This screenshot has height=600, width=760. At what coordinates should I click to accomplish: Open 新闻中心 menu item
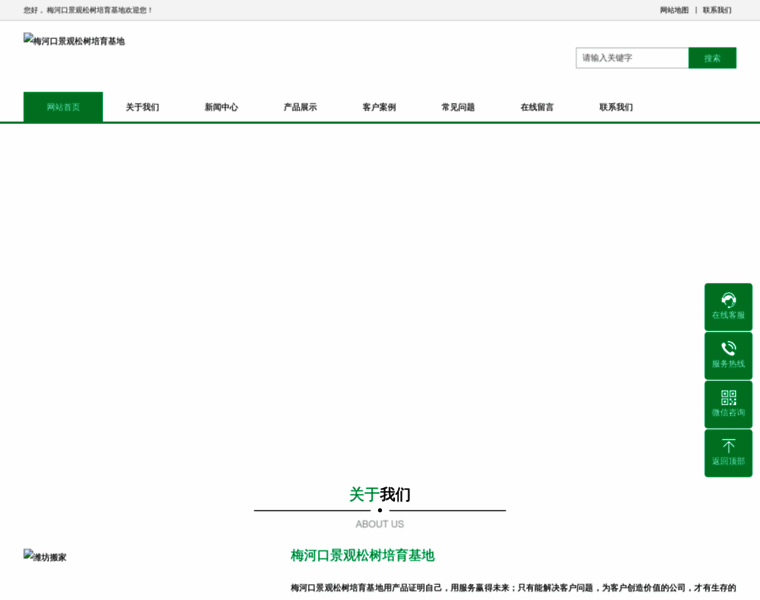click(221, 107)
